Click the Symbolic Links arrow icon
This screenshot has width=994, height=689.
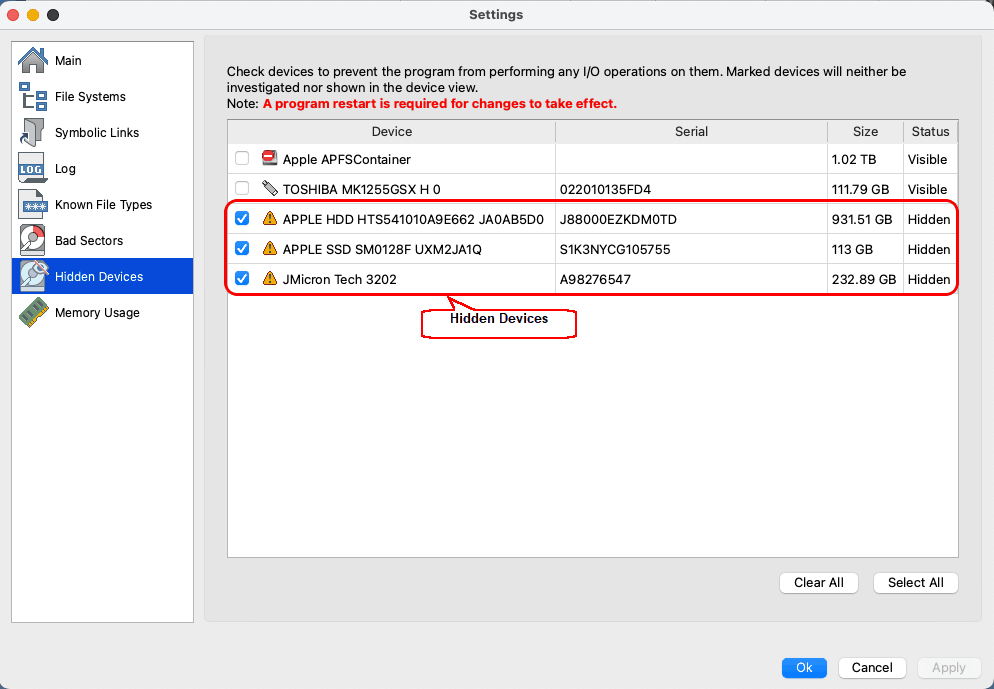32,132
